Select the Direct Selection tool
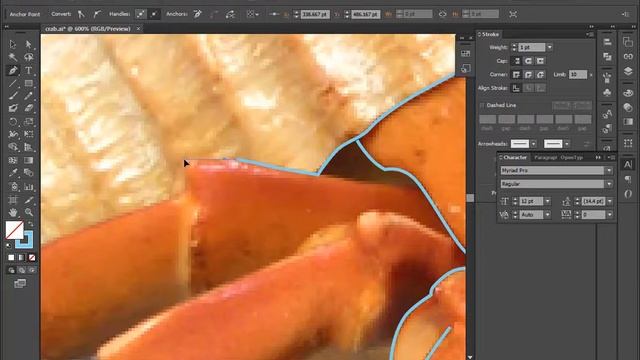The image size is (640, 360). (29, 44)
